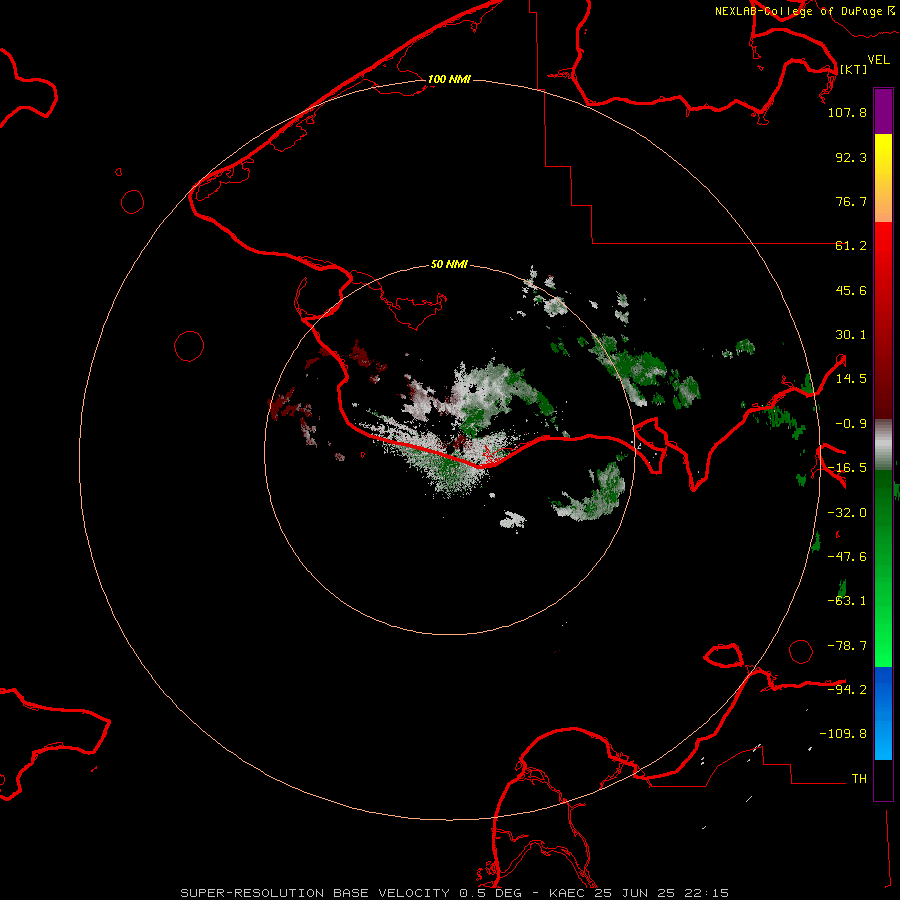The width and height of the screenshot is (900, 900).
Task: Click the VEL legend title
Action: click(x=878, y=60)
